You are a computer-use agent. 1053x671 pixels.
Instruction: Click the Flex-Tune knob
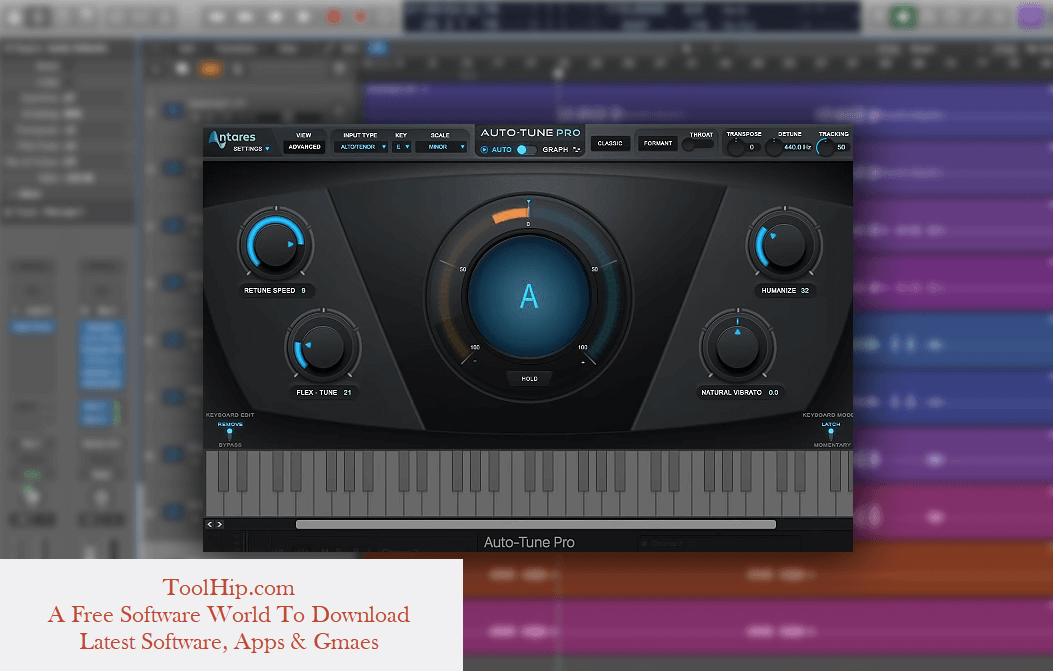(x=323, y=347)
